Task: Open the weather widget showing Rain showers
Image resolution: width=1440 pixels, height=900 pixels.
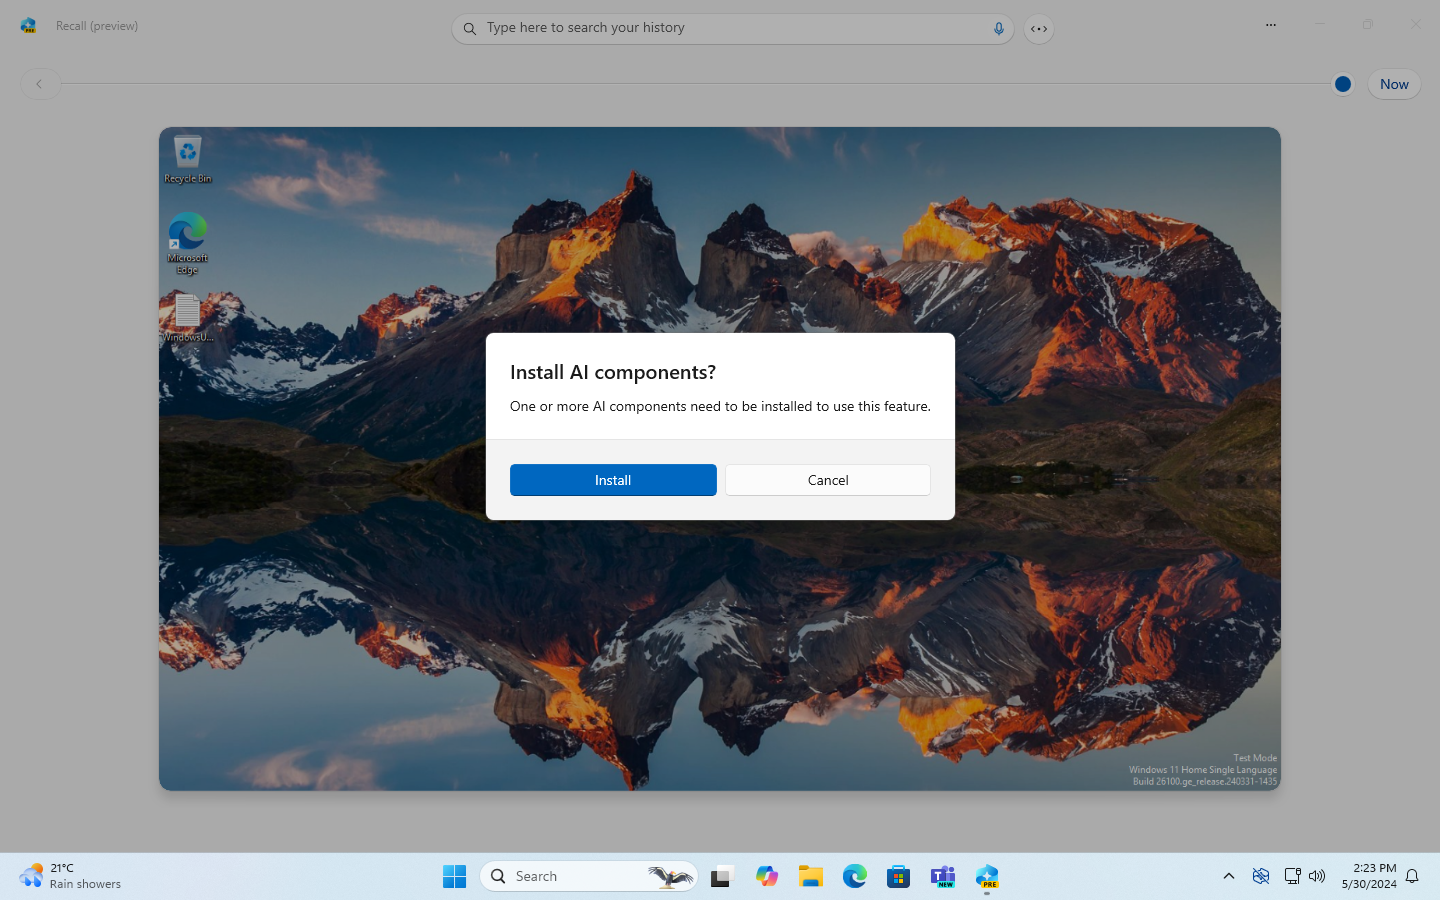Action: point(71,876)
